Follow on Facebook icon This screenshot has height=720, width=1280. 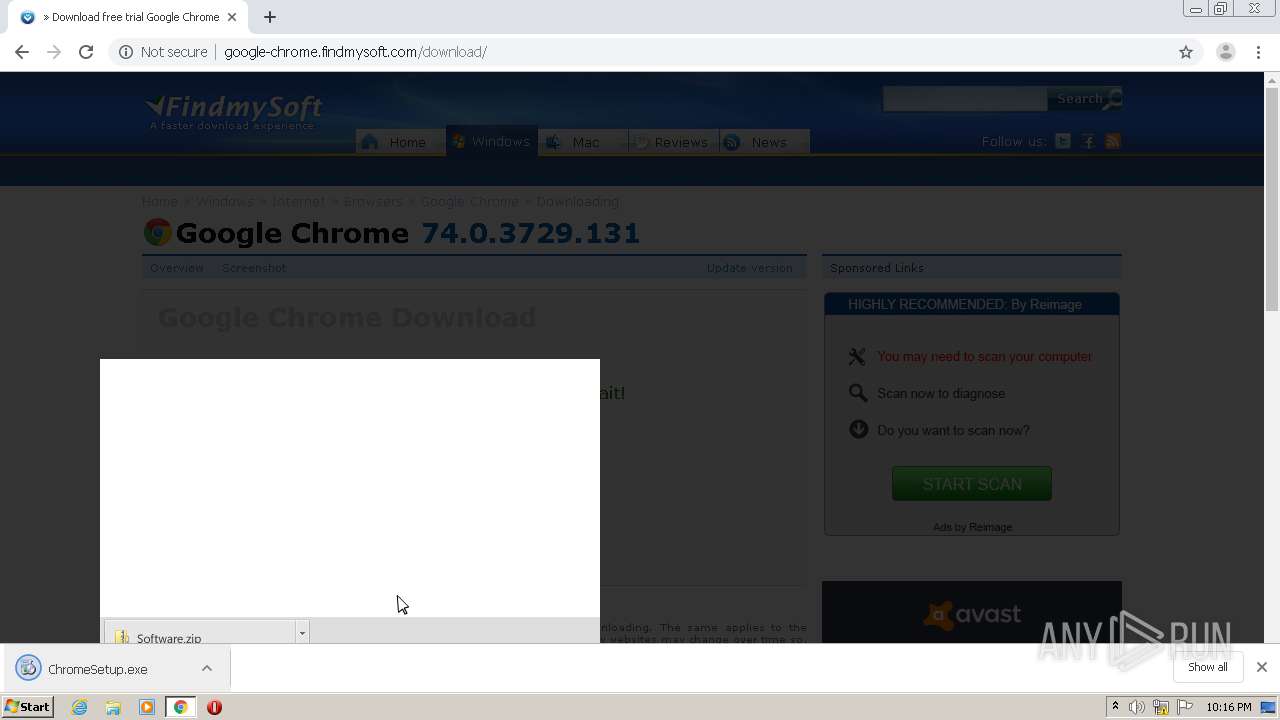(x=1088, y=142)
